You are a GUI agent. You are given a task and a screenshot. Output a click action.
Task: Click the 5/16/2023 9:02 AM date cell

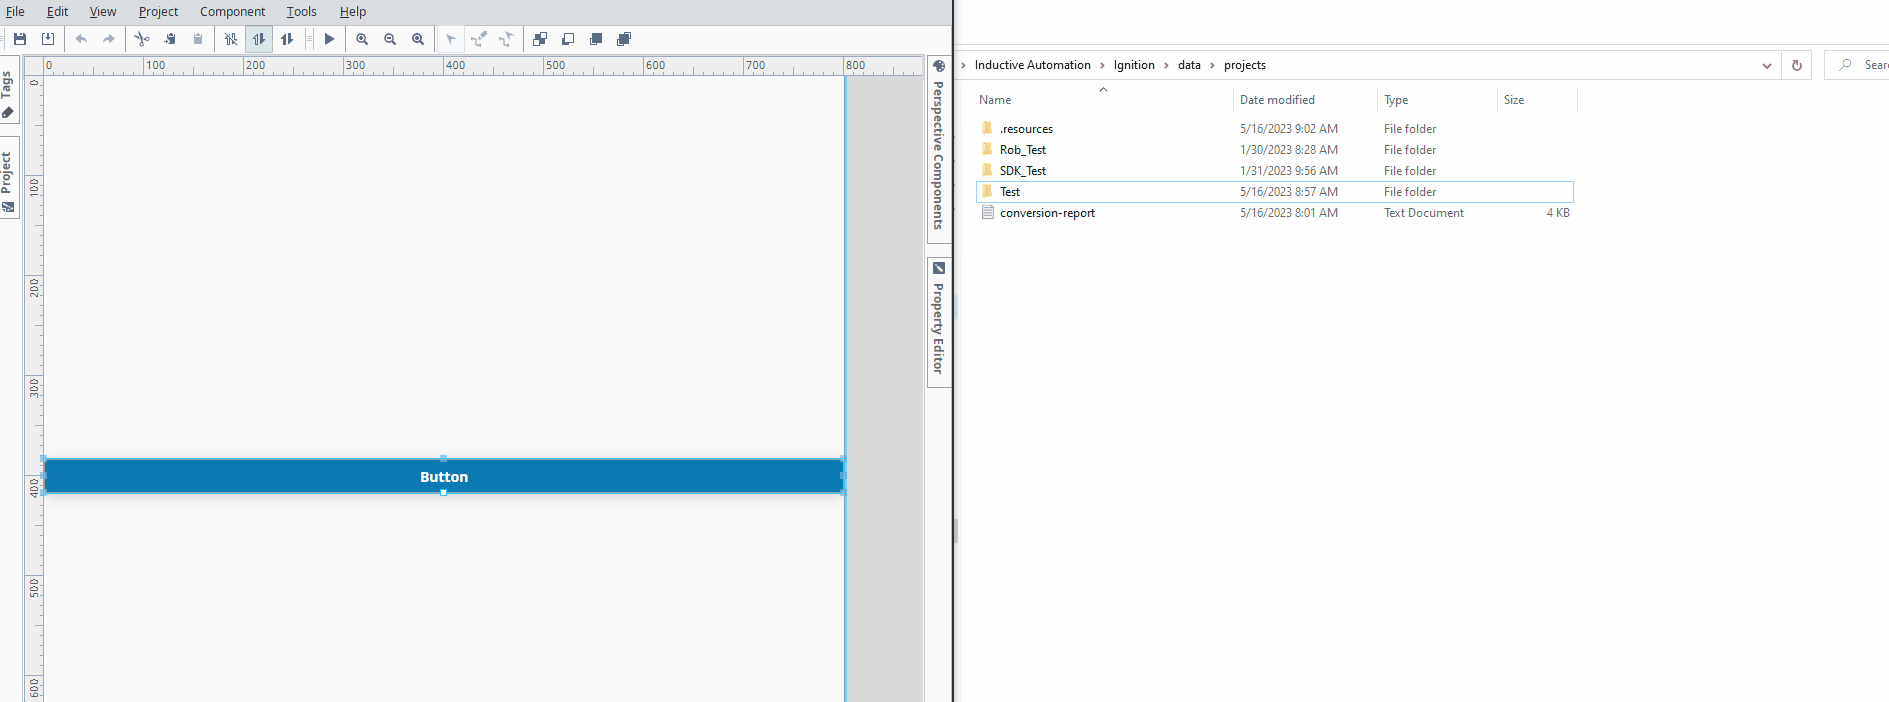click(1289, 129)
